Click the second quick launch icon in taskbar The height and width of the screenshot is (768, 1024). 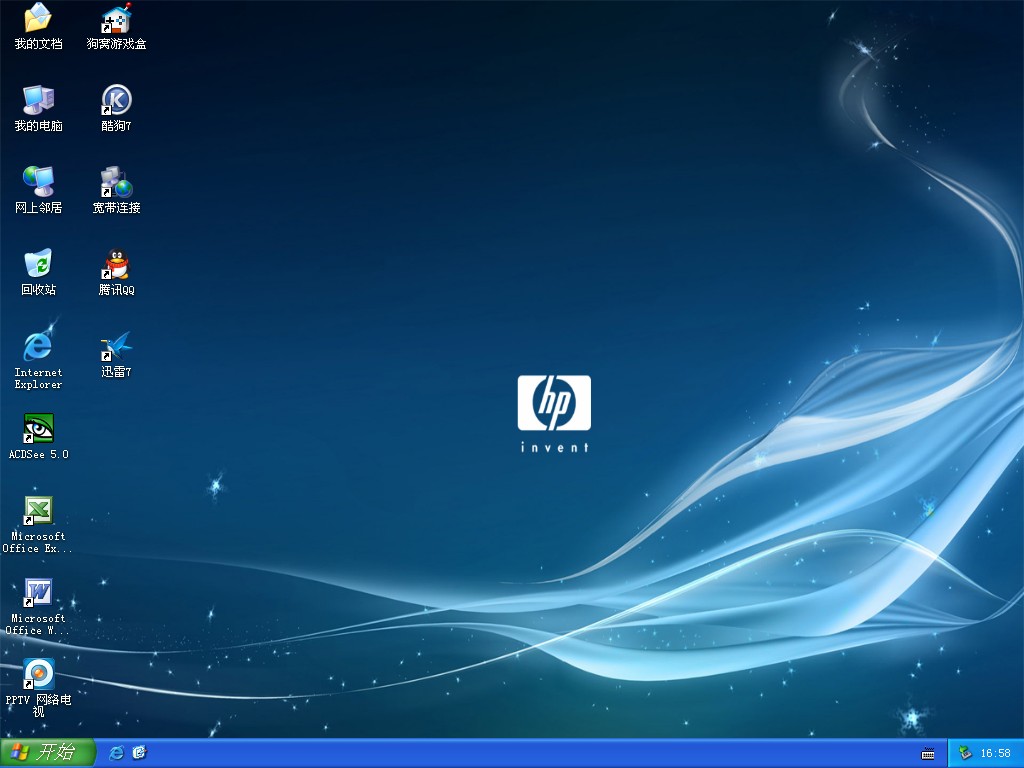(x=139, y=753)
